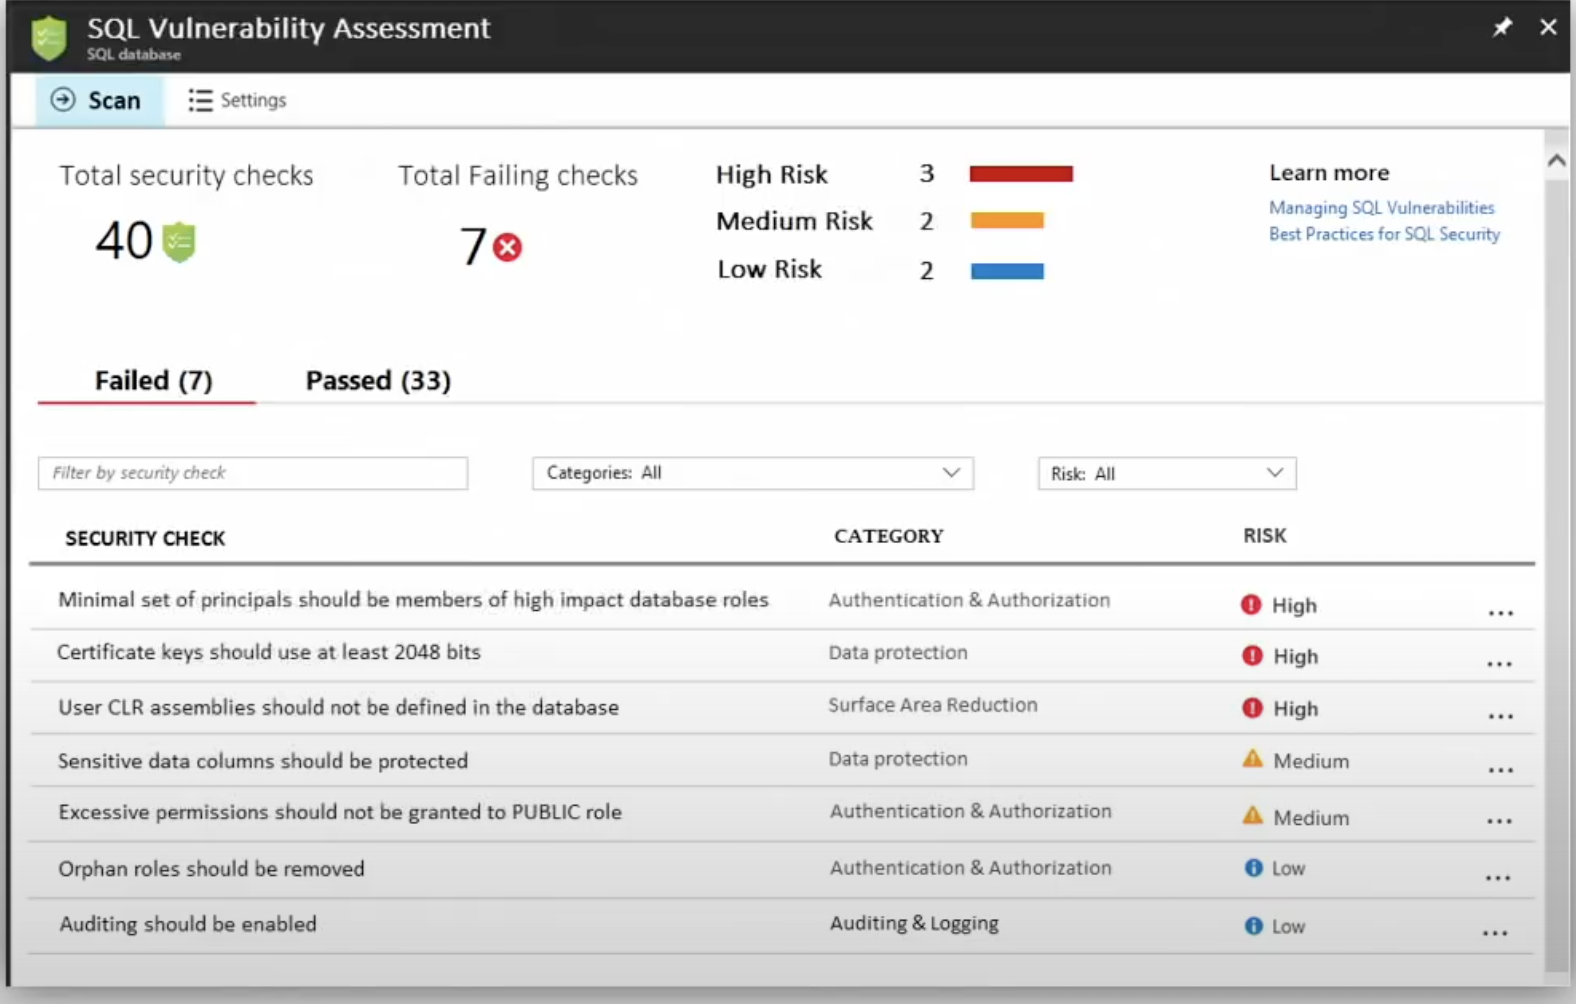Click Low Risk count label
Viewport: 1576px width, 1004px height.
pyautogui.click(x=927, y=270)
